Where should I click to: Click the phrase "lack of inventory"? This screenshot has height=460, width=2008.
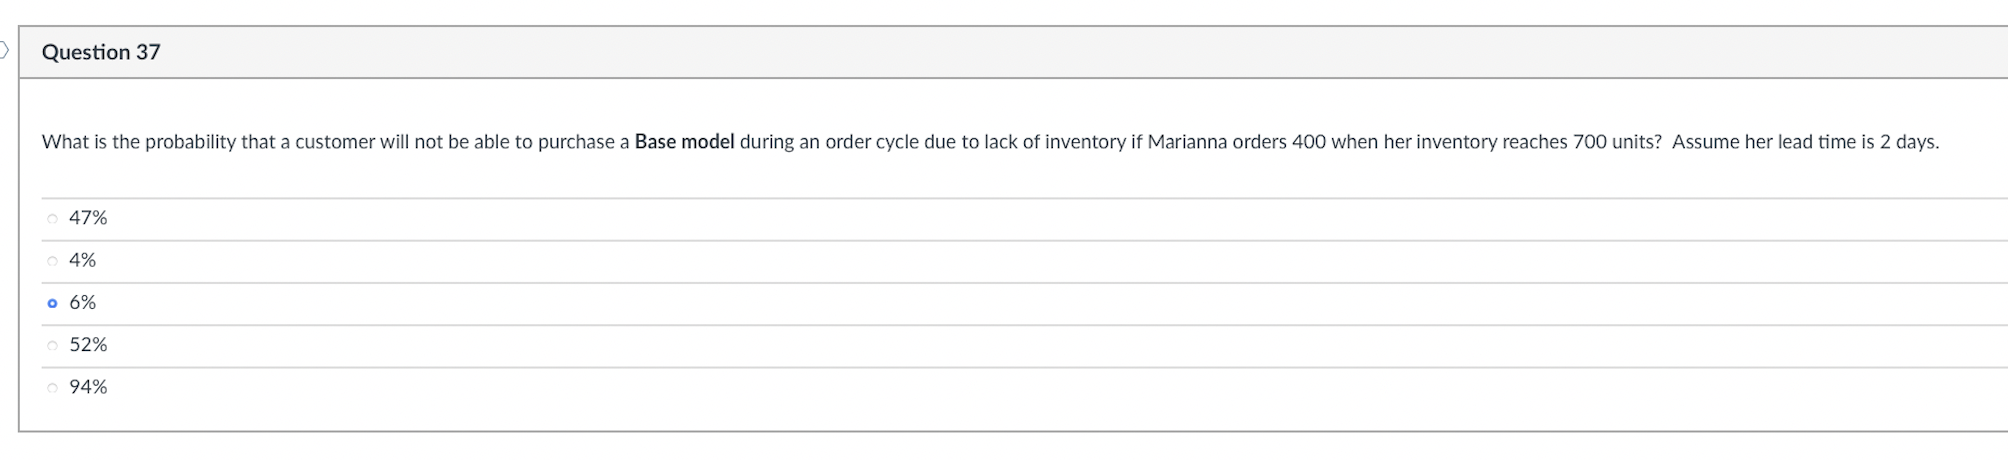pos(1054,142)
